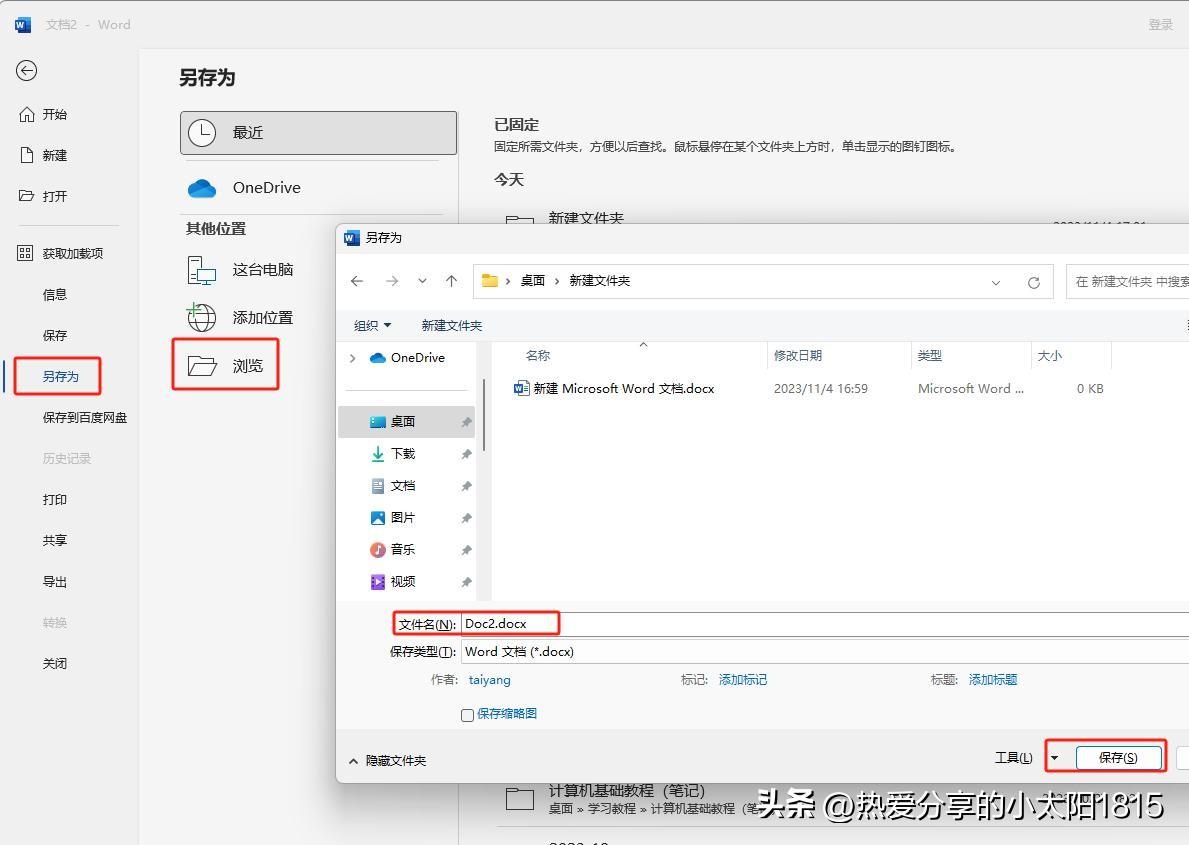This screenshot has height=845, width=1189.
Task: Click 关闭 in the backstage sidebar
Action: (x=55, y=663)
